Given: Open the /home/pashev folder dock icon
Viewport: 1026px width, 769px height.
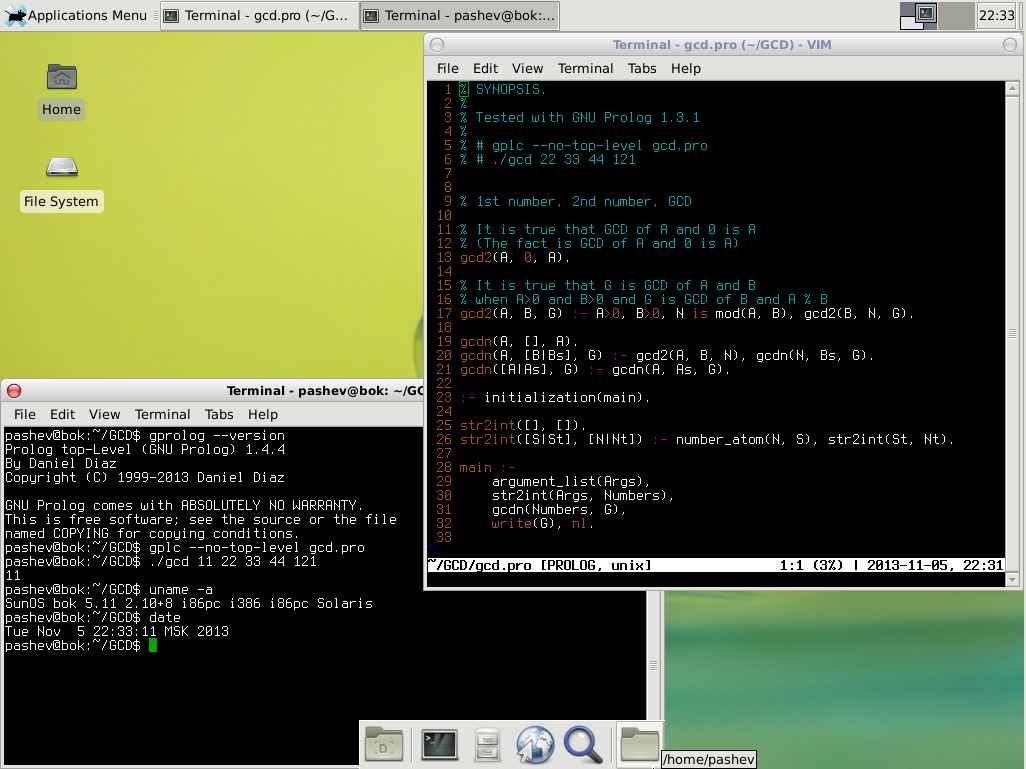Looking at the screenshot, I should click(x=639, y=744).
